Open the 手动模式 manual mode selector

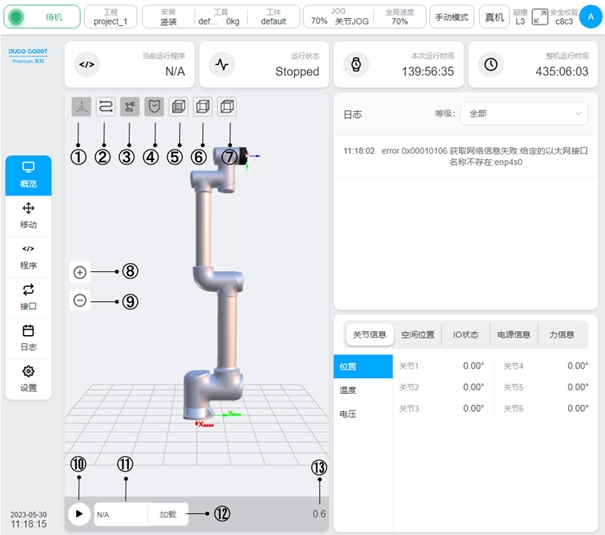pos(452,17)
